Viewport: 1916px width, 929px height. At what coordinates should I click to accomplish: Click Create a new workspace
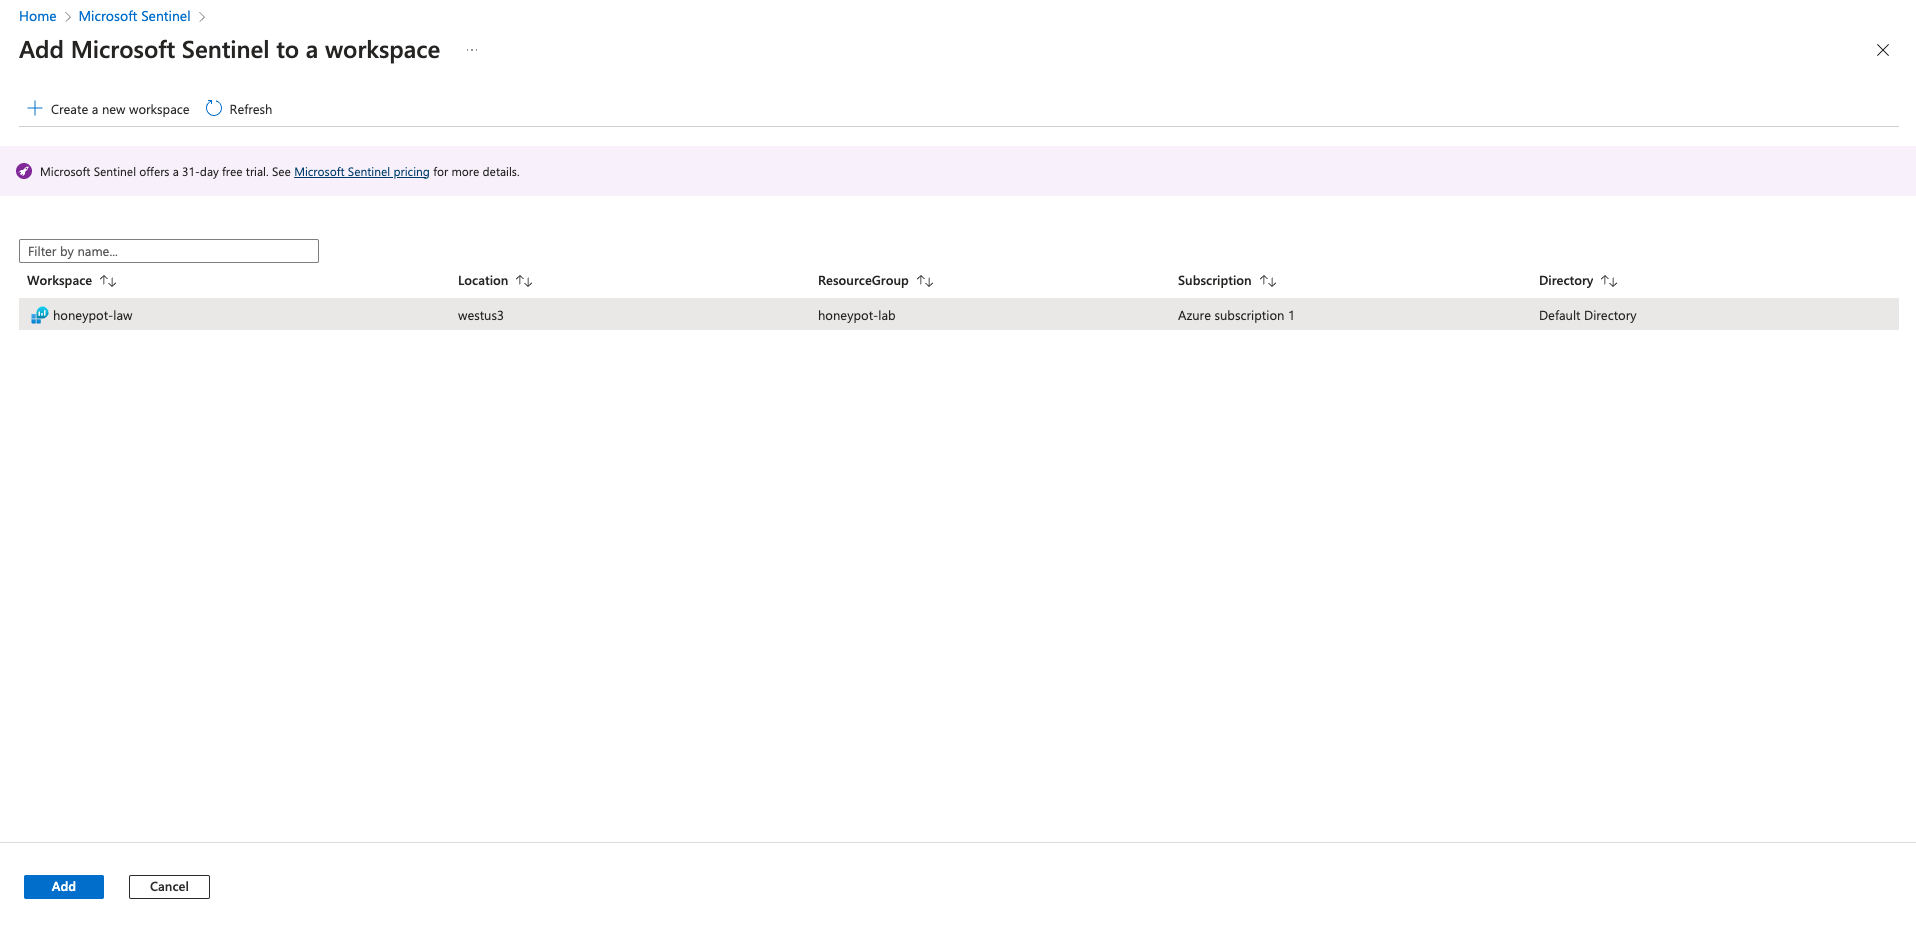[x=108, y=109]
